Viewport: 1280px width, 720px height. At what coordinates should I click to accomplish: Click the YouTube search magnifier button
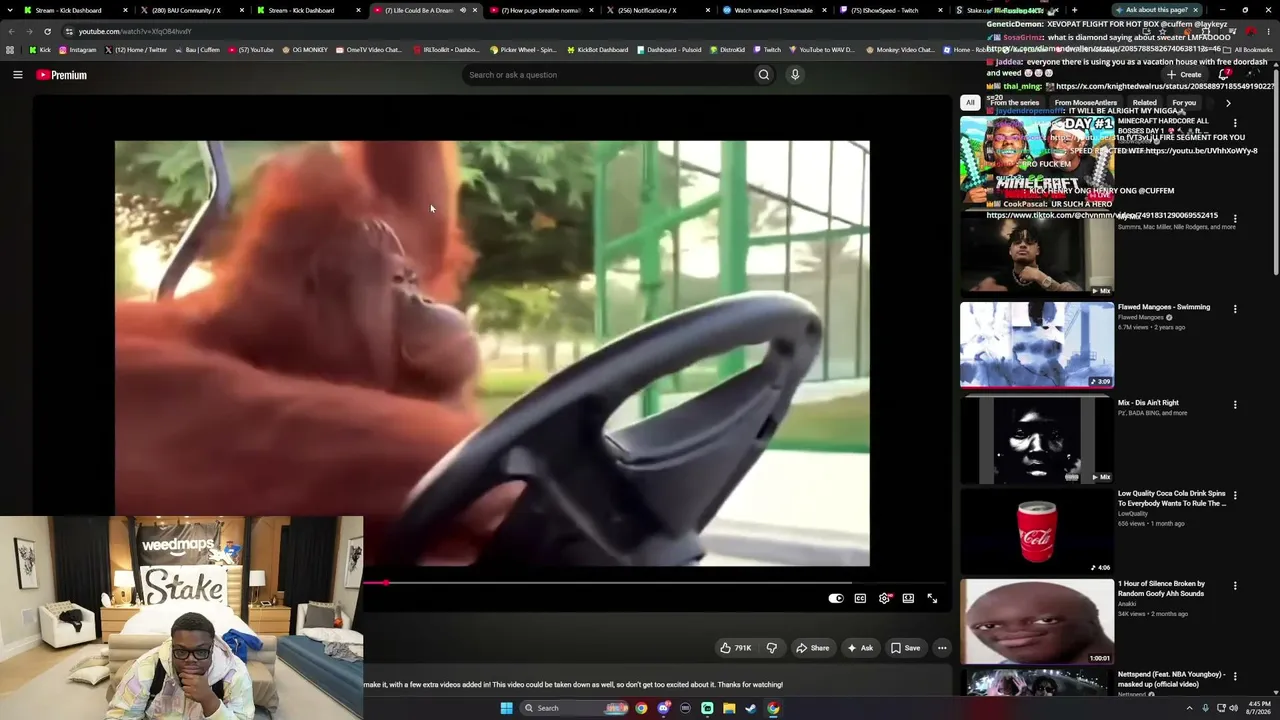[764, 75]
